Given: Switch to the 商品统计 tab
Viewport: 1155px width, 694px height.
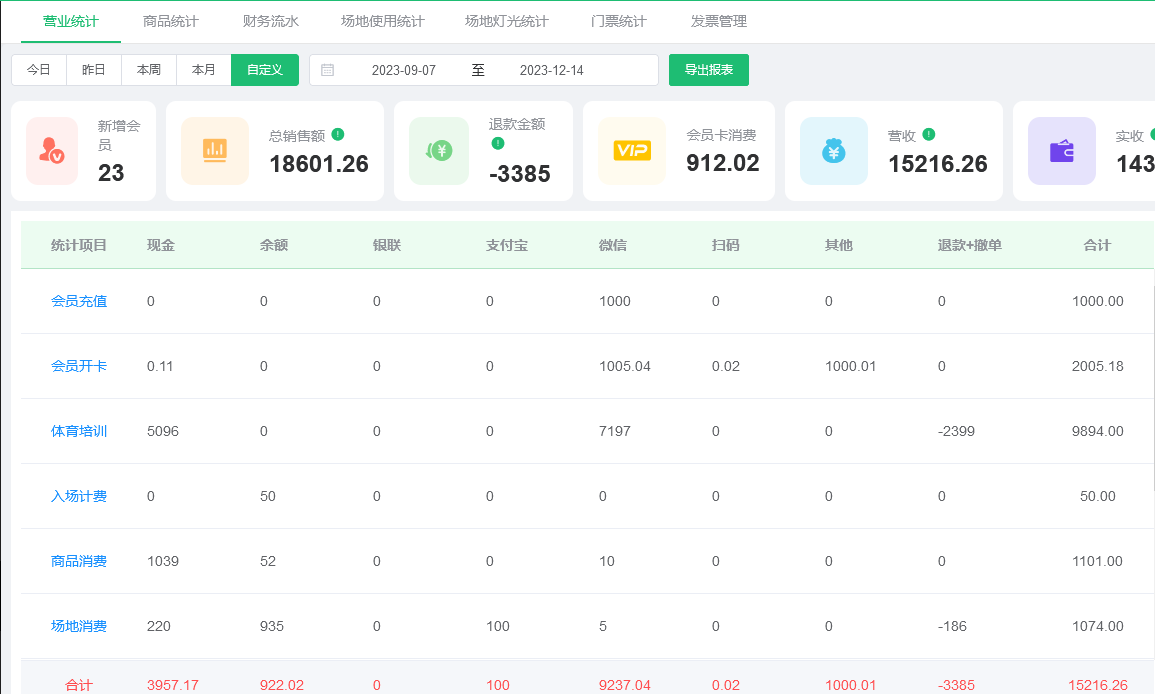Looking at the screenshot, I should (171, 21).
